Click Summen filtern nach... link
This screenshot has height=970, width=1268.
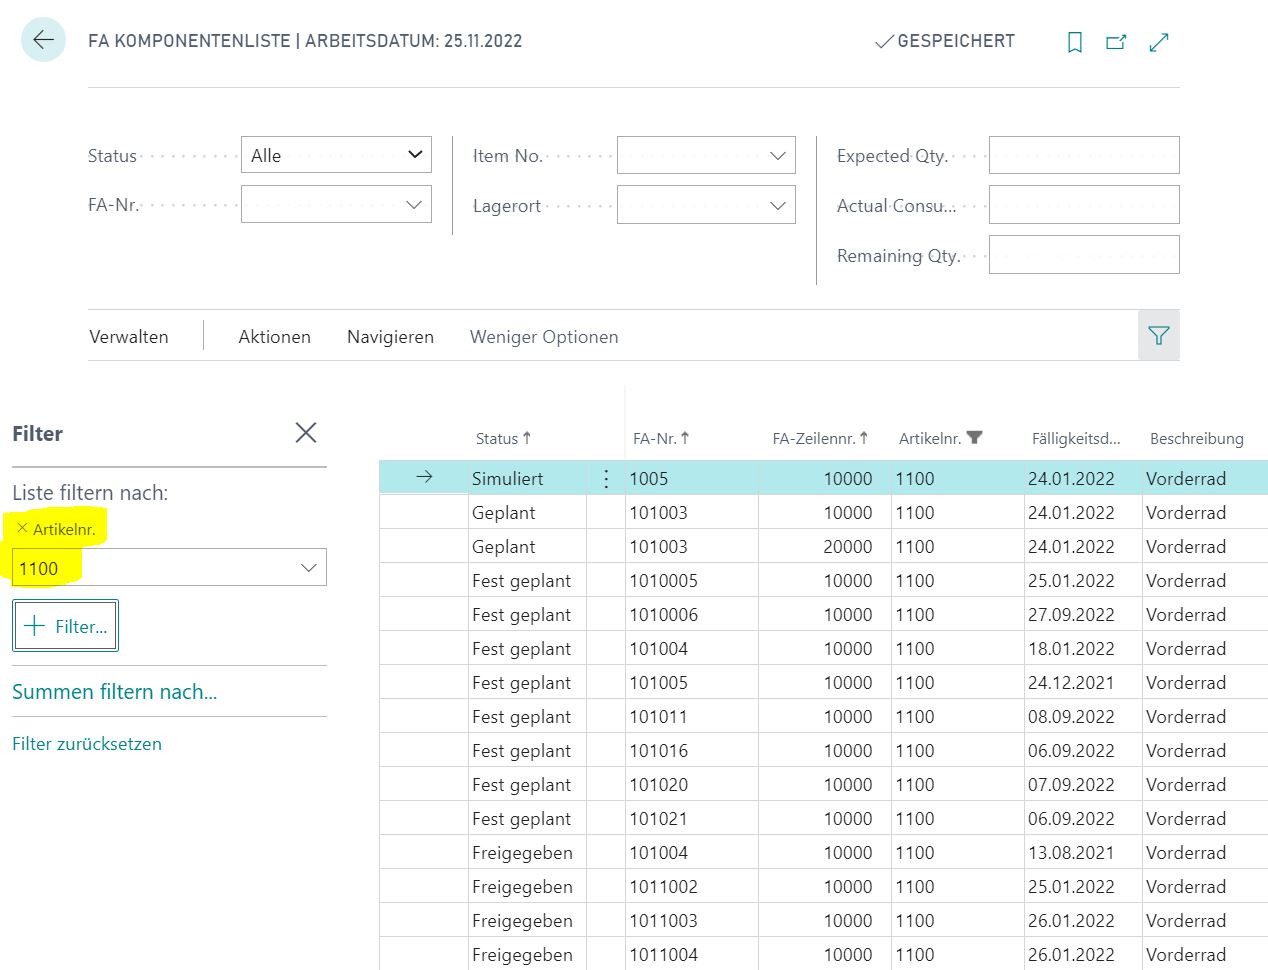coord(114,692)
